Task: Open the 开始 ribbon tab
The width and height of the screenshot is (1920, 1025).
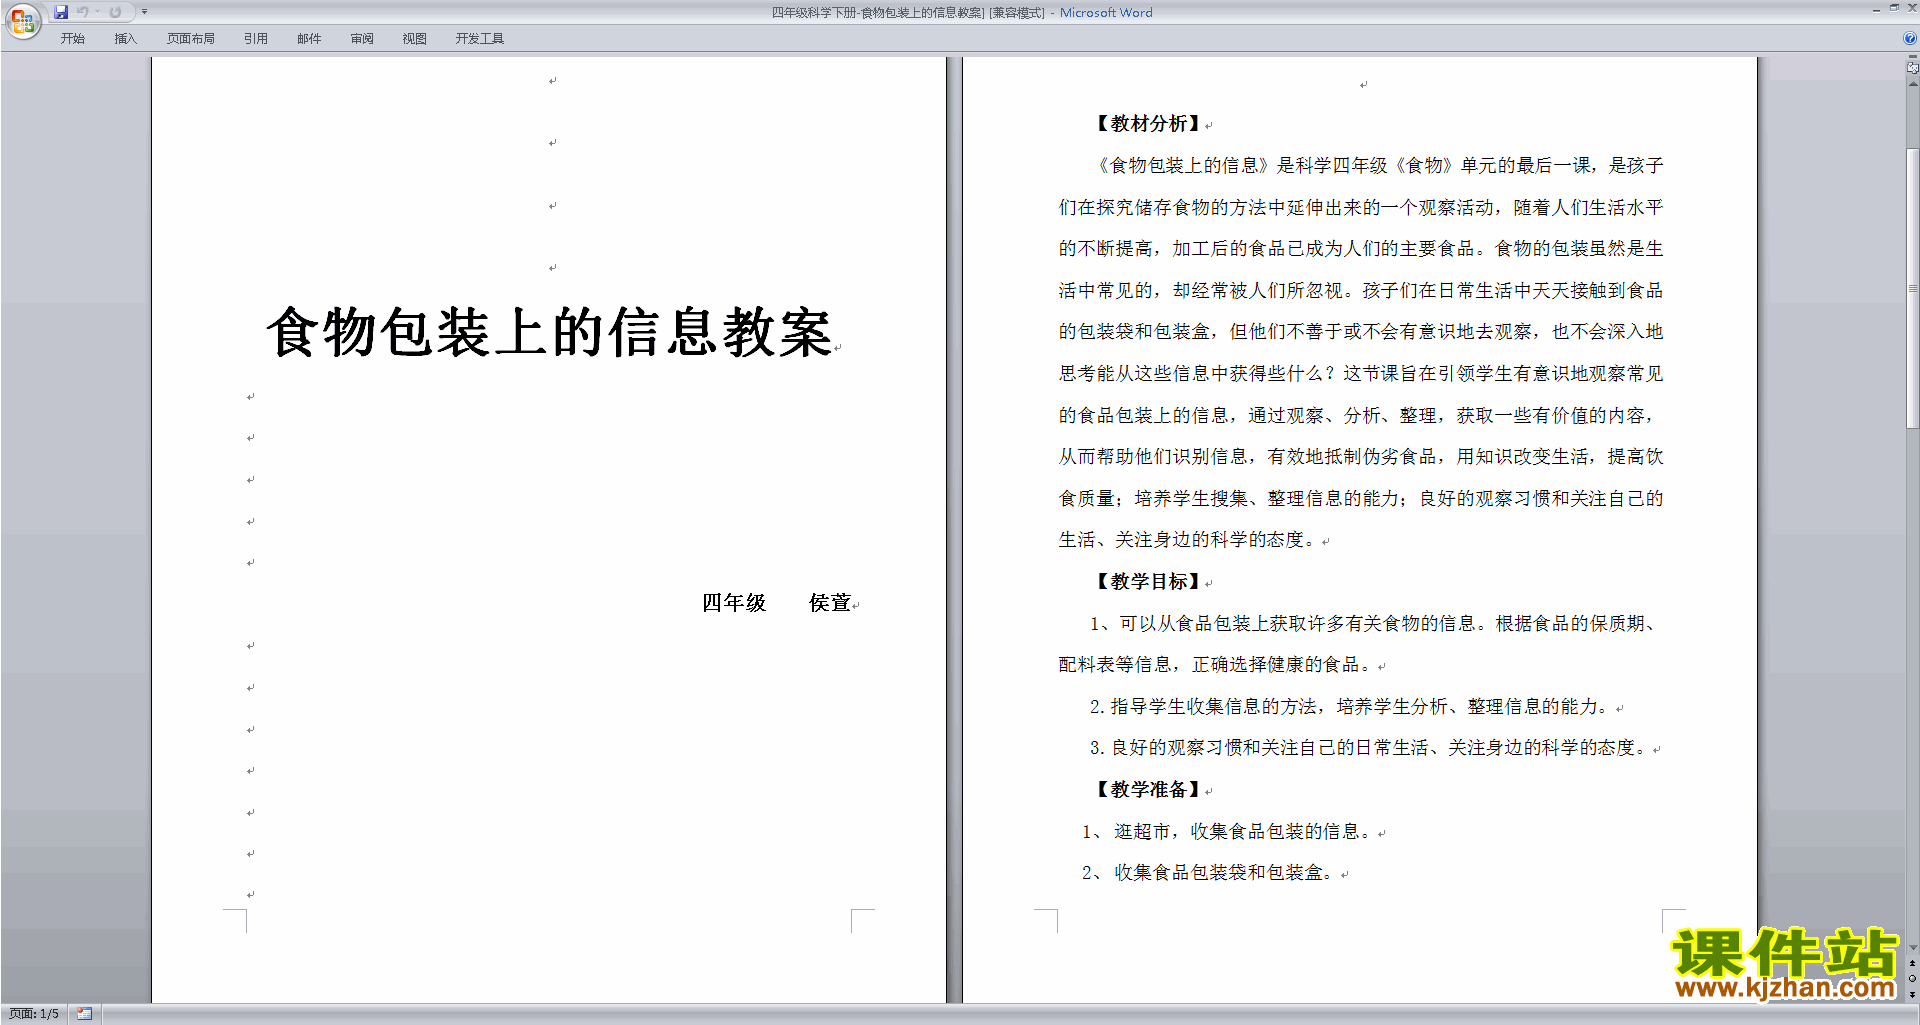Action: point(72,39)
